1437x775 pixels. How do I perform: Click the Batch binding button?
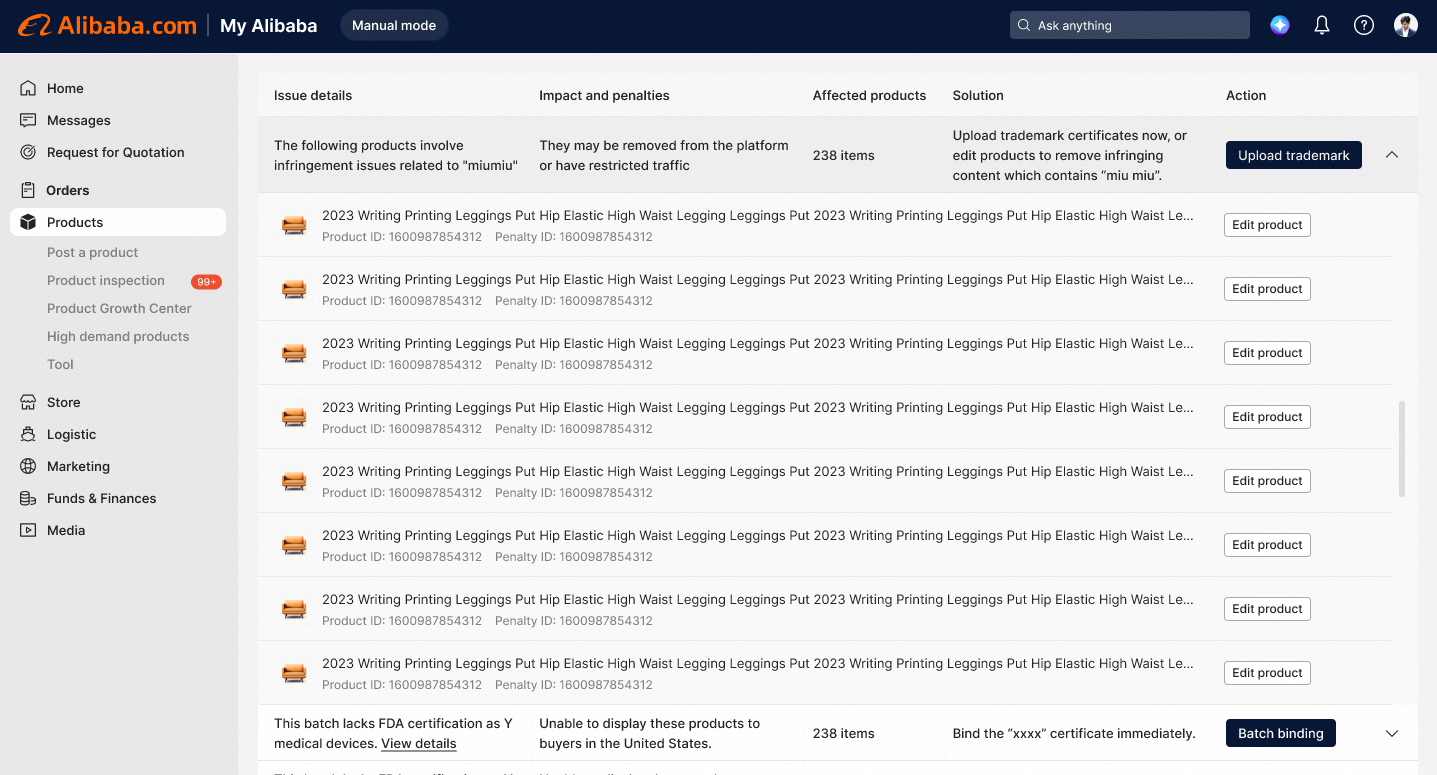point(1281,733)
